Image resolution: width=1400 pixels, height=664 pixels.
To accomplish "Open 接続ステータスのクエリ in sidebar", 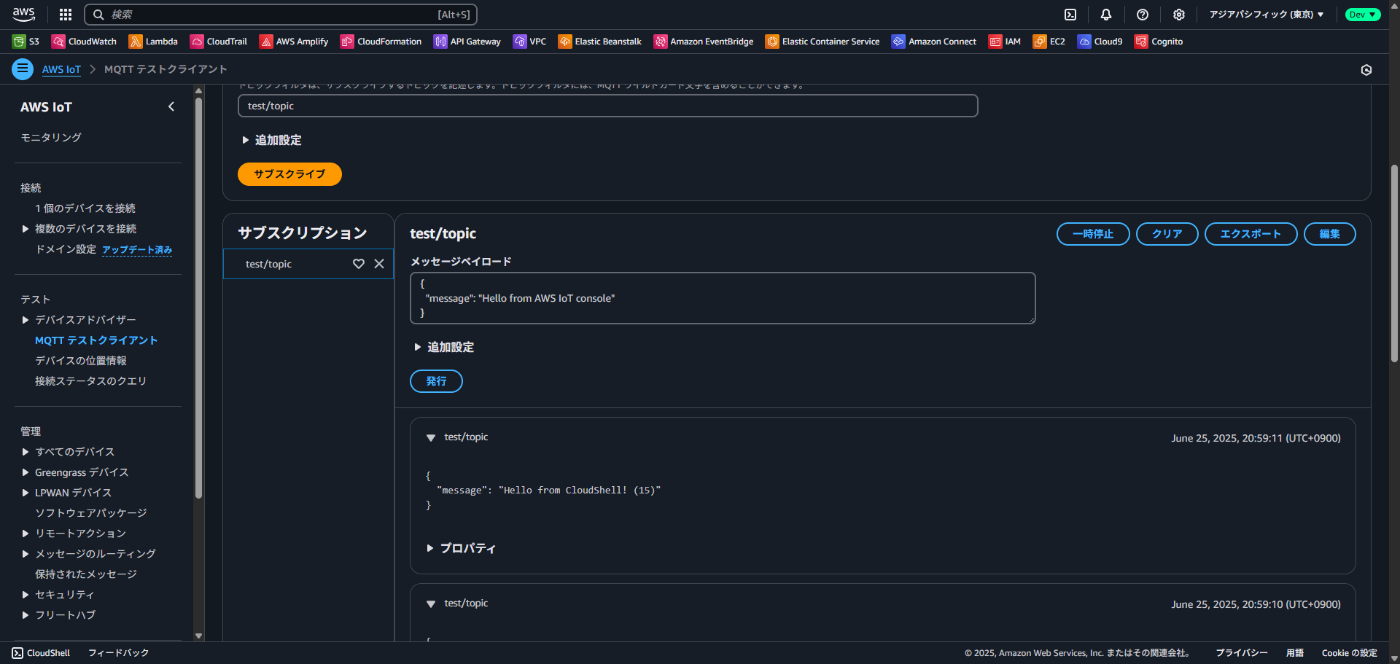I will 91,381.
